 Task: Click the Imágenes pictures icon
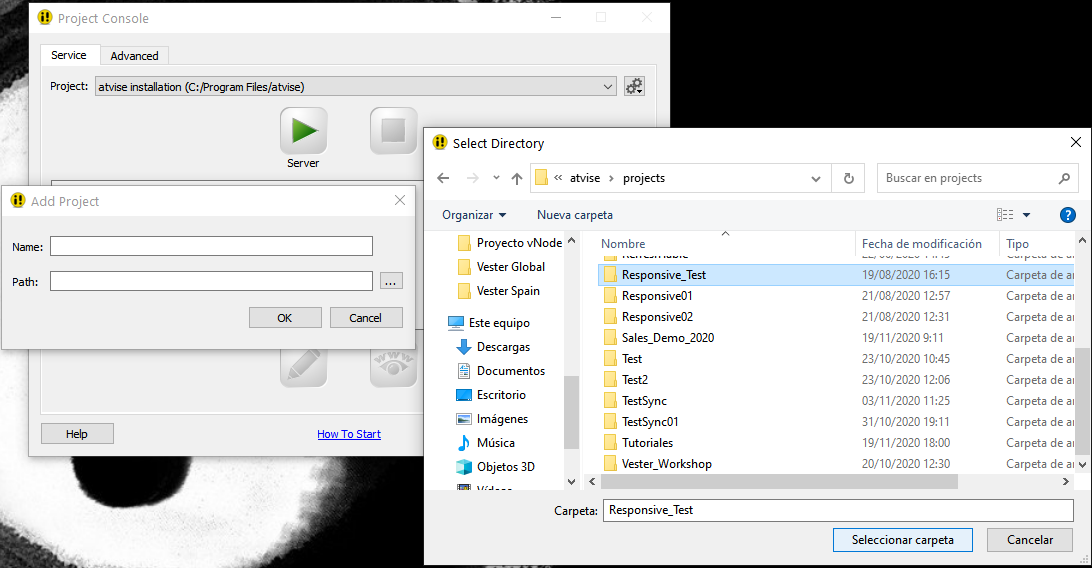point(464,419)
